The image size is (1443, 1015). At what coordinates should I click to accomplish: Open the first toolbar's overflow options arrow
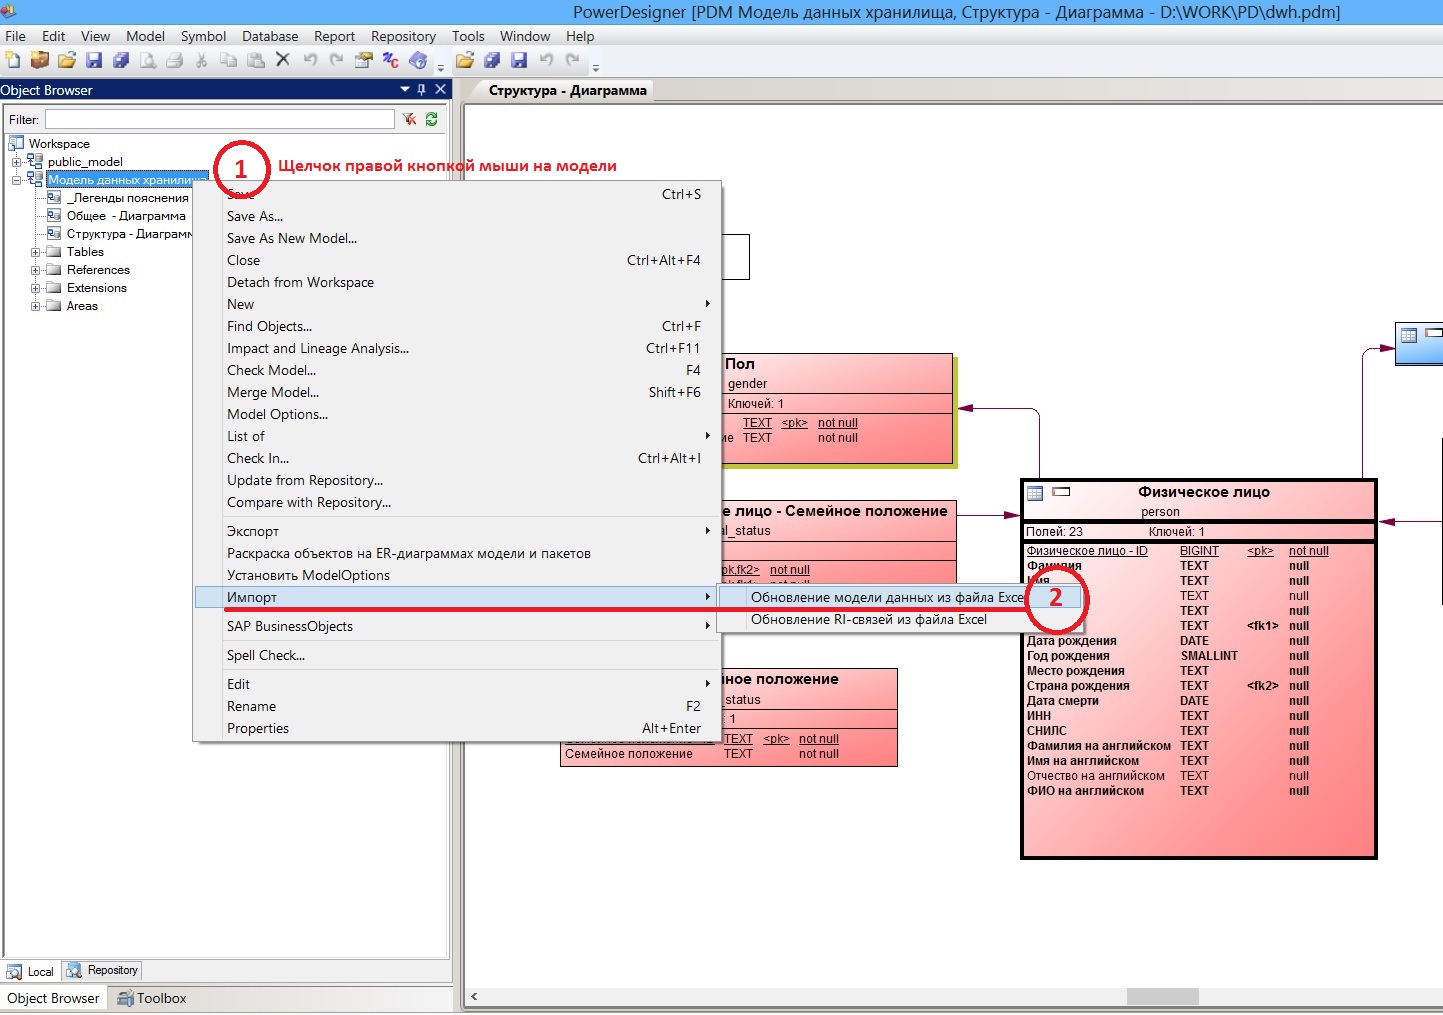(441, 68)
